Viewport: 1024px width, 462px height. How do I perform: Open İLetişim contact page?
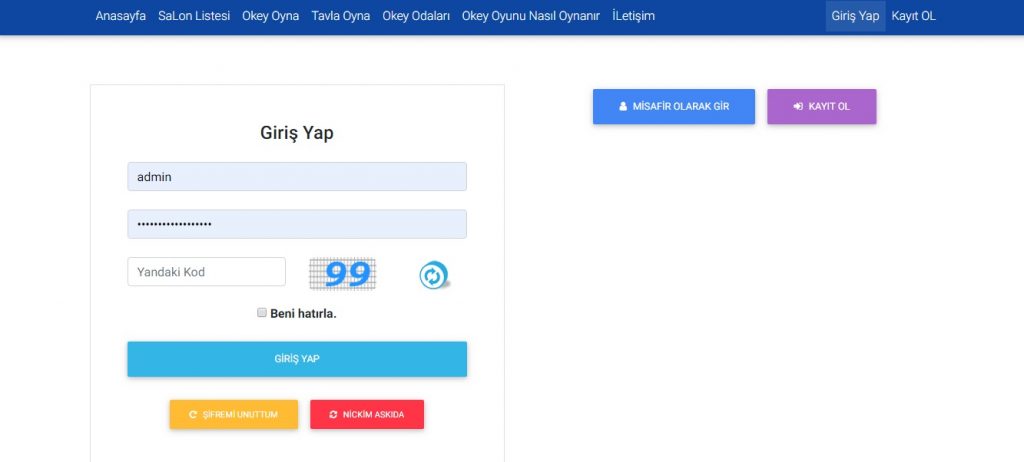[x=633, y=16]
